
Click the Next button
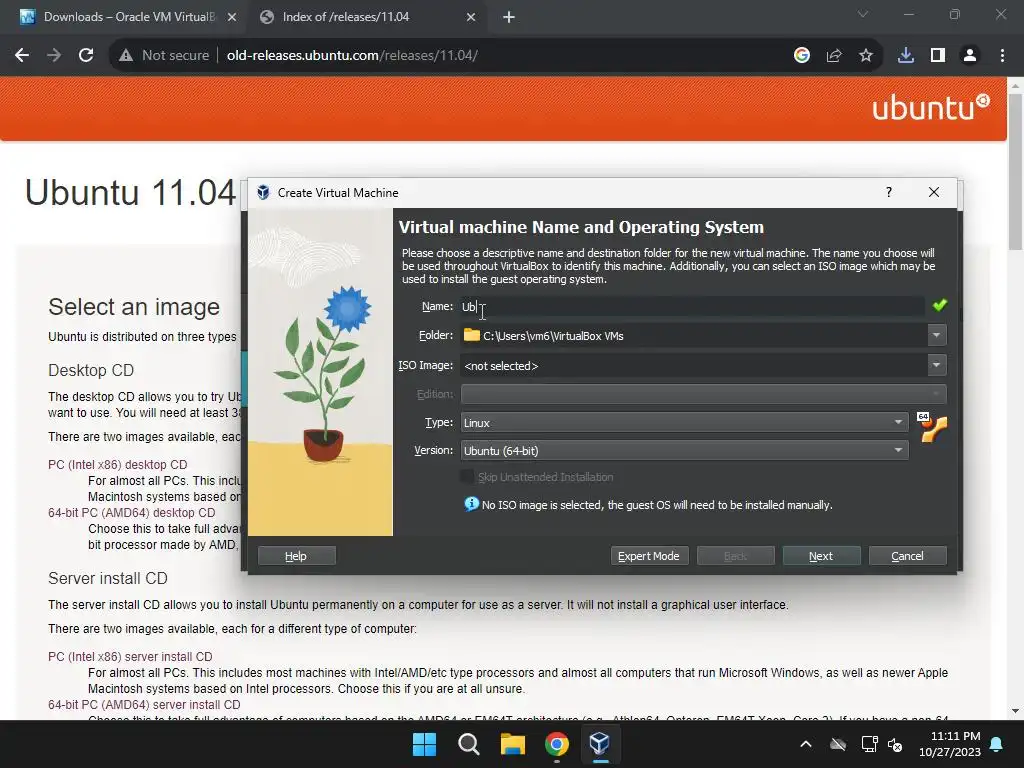click(822, 556)
